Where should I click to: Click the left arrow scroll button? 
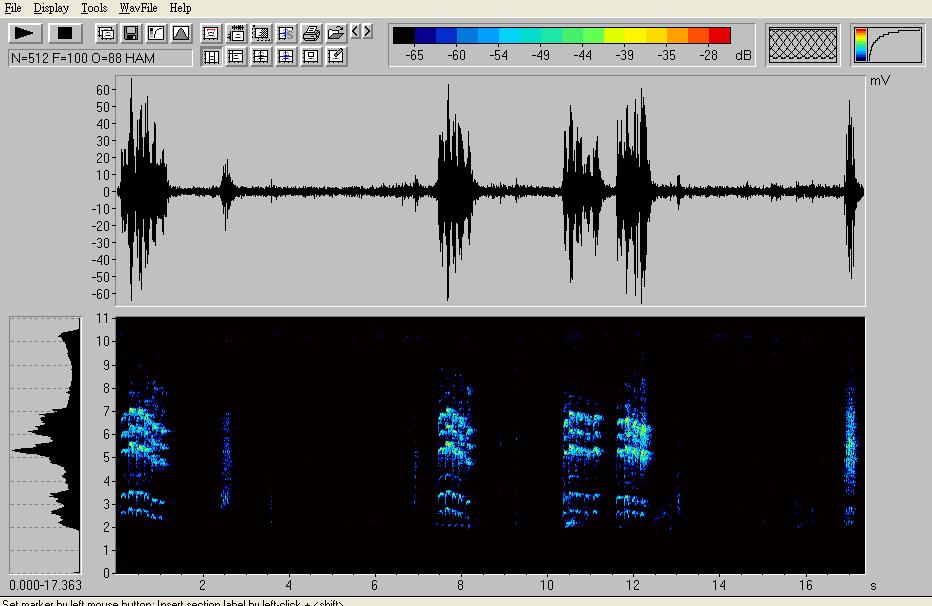click(355, 32)
